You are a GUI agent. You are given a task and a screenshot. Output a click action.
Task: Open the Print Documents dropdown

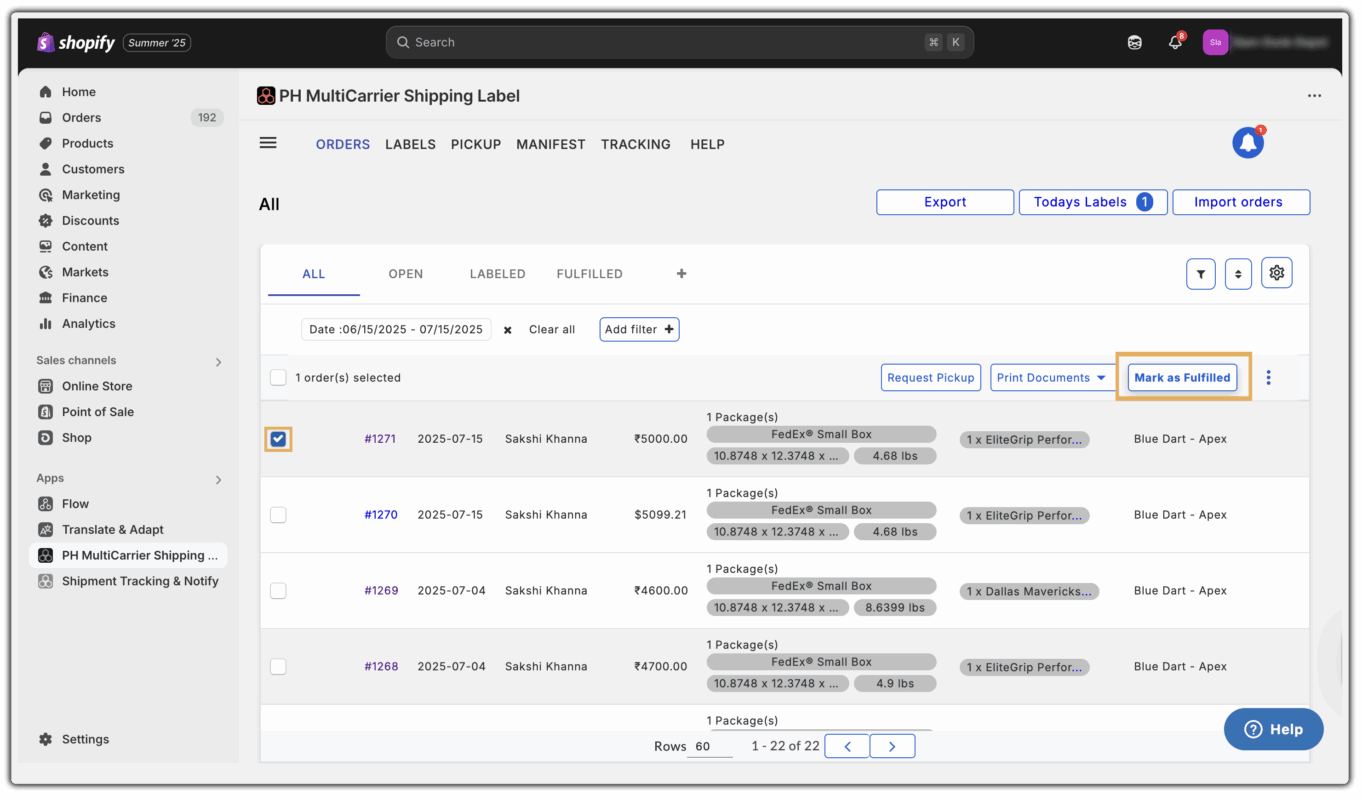(1053, 378)
